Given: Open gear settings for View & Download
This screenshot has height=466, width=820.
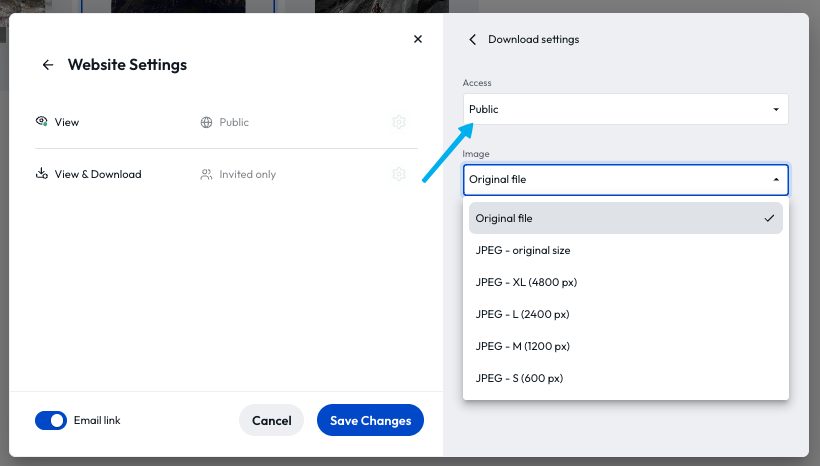Looking at the screenshot, I should [399, 174].
